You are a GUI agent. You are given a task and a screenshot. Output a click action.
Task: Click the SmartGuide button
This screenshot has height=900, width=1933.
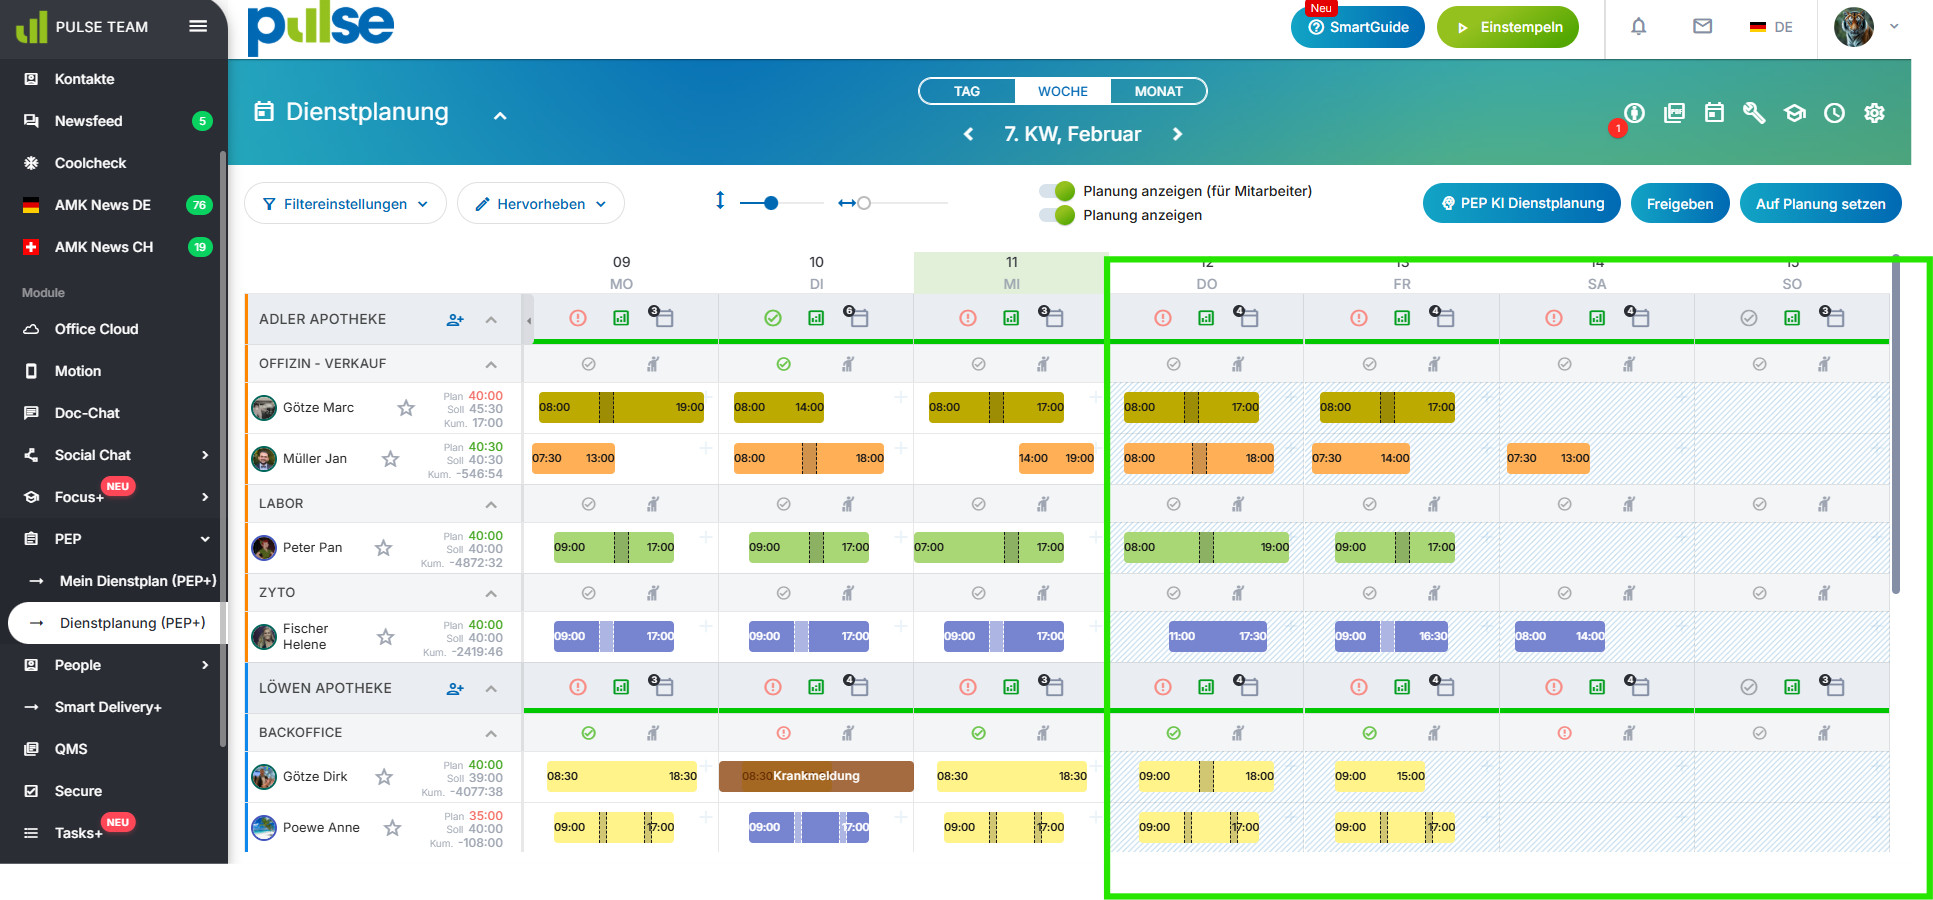1358,27
